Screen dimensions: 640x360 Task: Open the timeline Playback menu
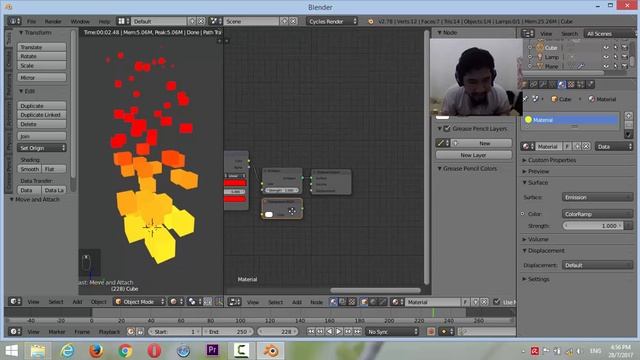tap(109, 332)
